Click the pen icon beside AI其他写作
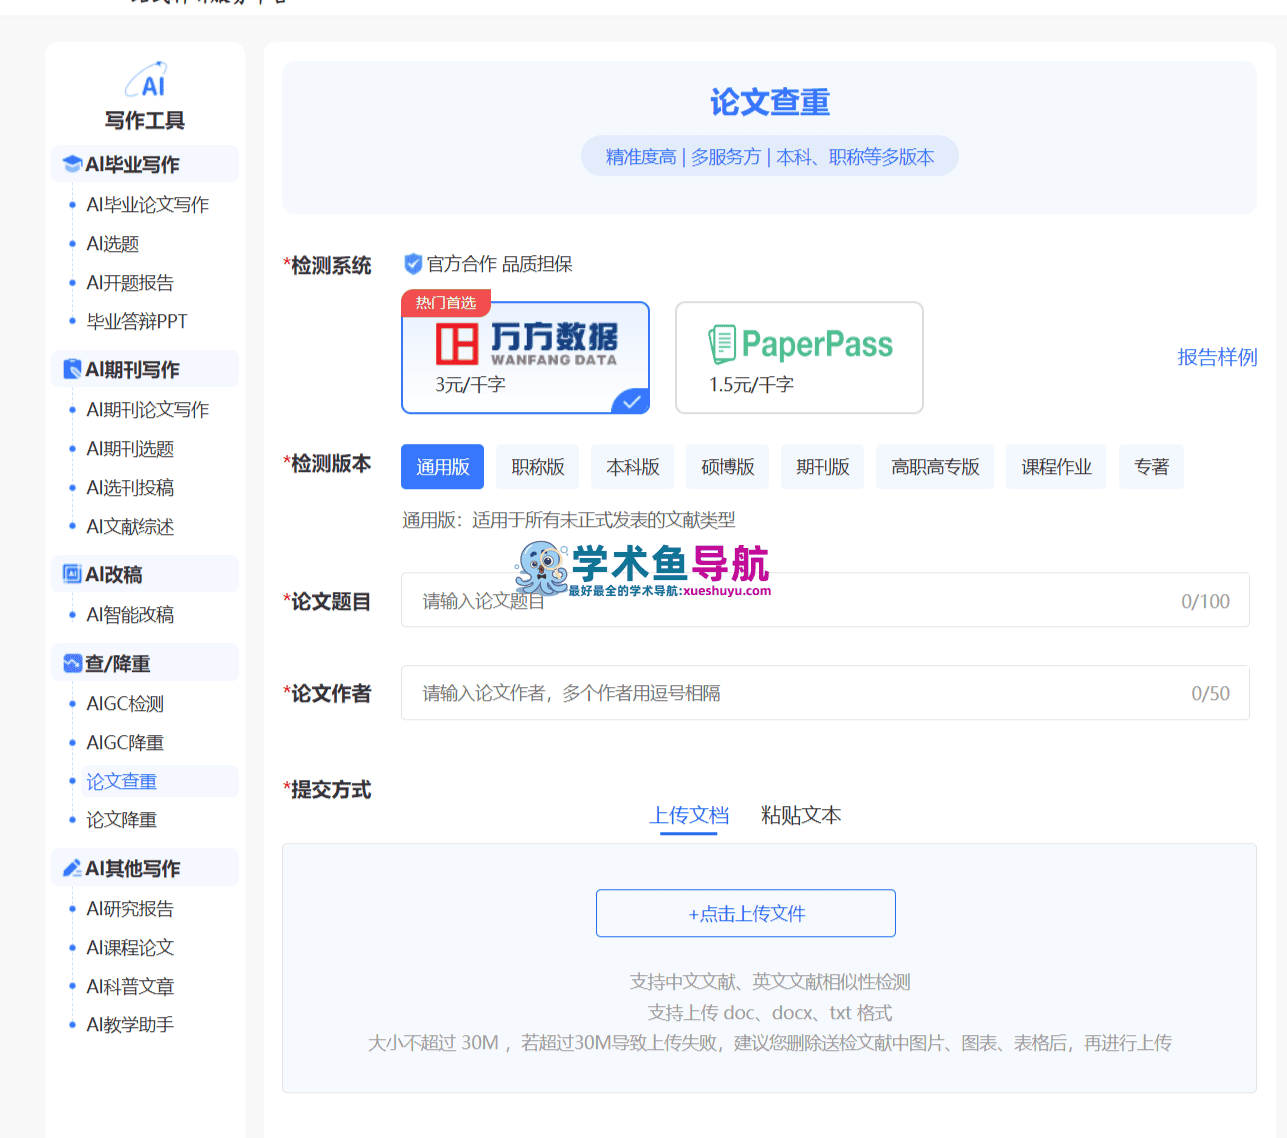Viewport: 1287px width, 1138px height. pyautogui.click(x=72, y=868)
